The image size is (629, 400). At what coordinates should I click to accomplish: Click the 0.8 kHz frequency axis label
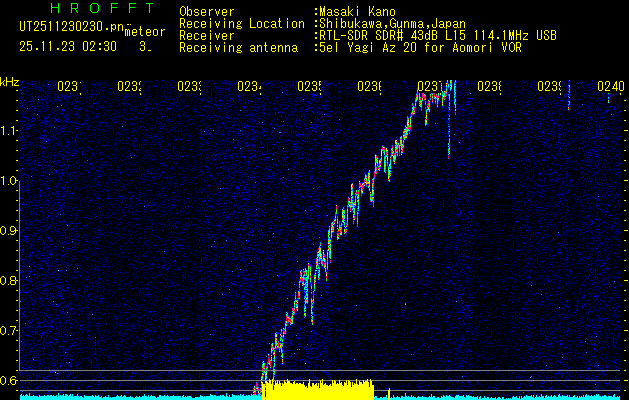[9, 280]
